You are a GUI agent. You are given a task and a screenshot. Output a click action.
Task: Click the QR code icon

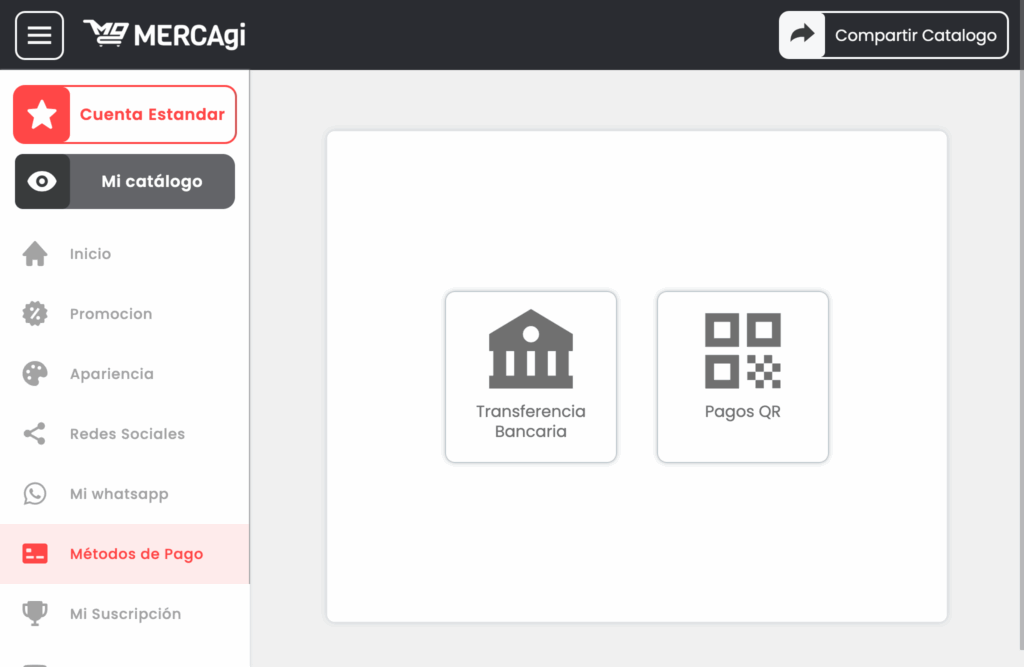(x=742, y=351)
